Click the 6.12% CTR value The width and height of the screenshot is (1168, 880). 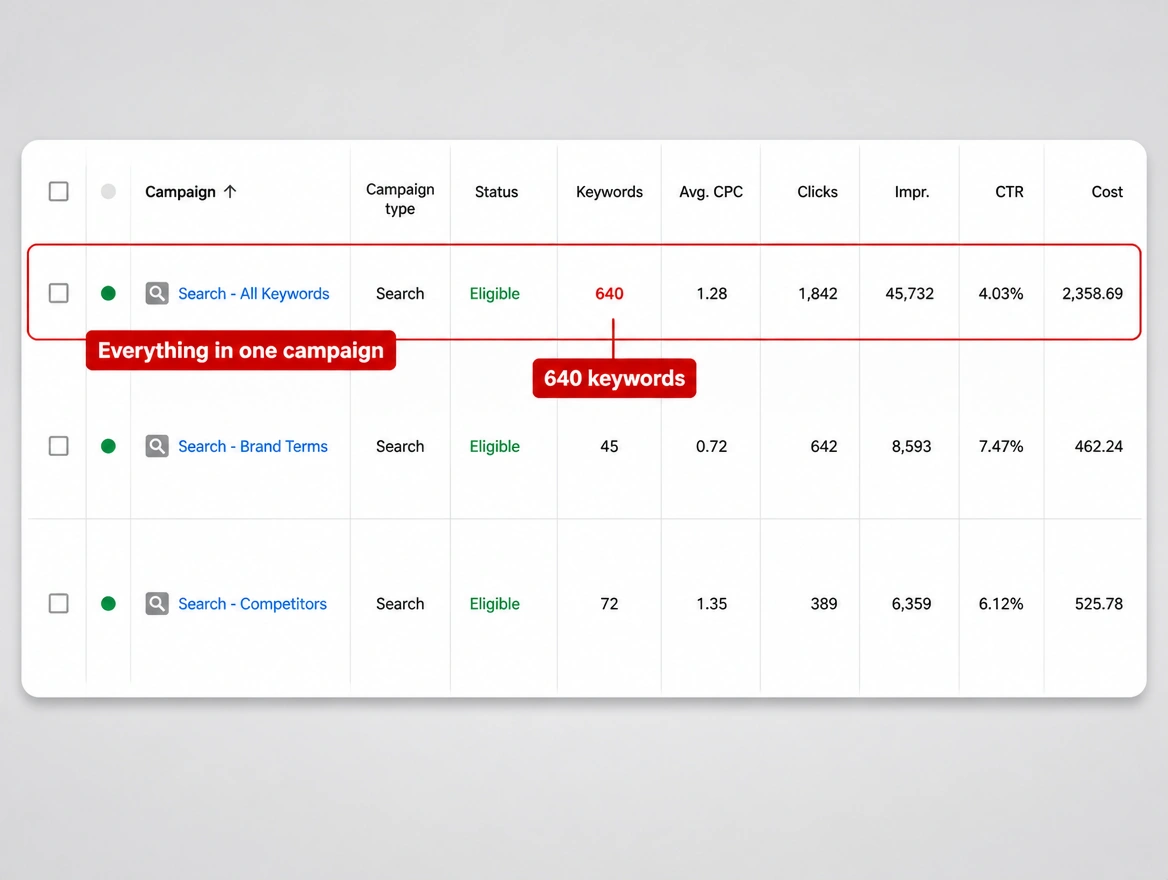(1001, 604)
